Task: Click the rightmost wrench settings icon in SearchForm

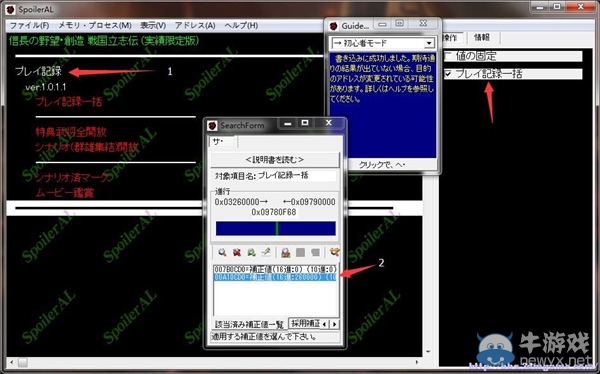Action: pyautogui.click(x=334, y=252)
